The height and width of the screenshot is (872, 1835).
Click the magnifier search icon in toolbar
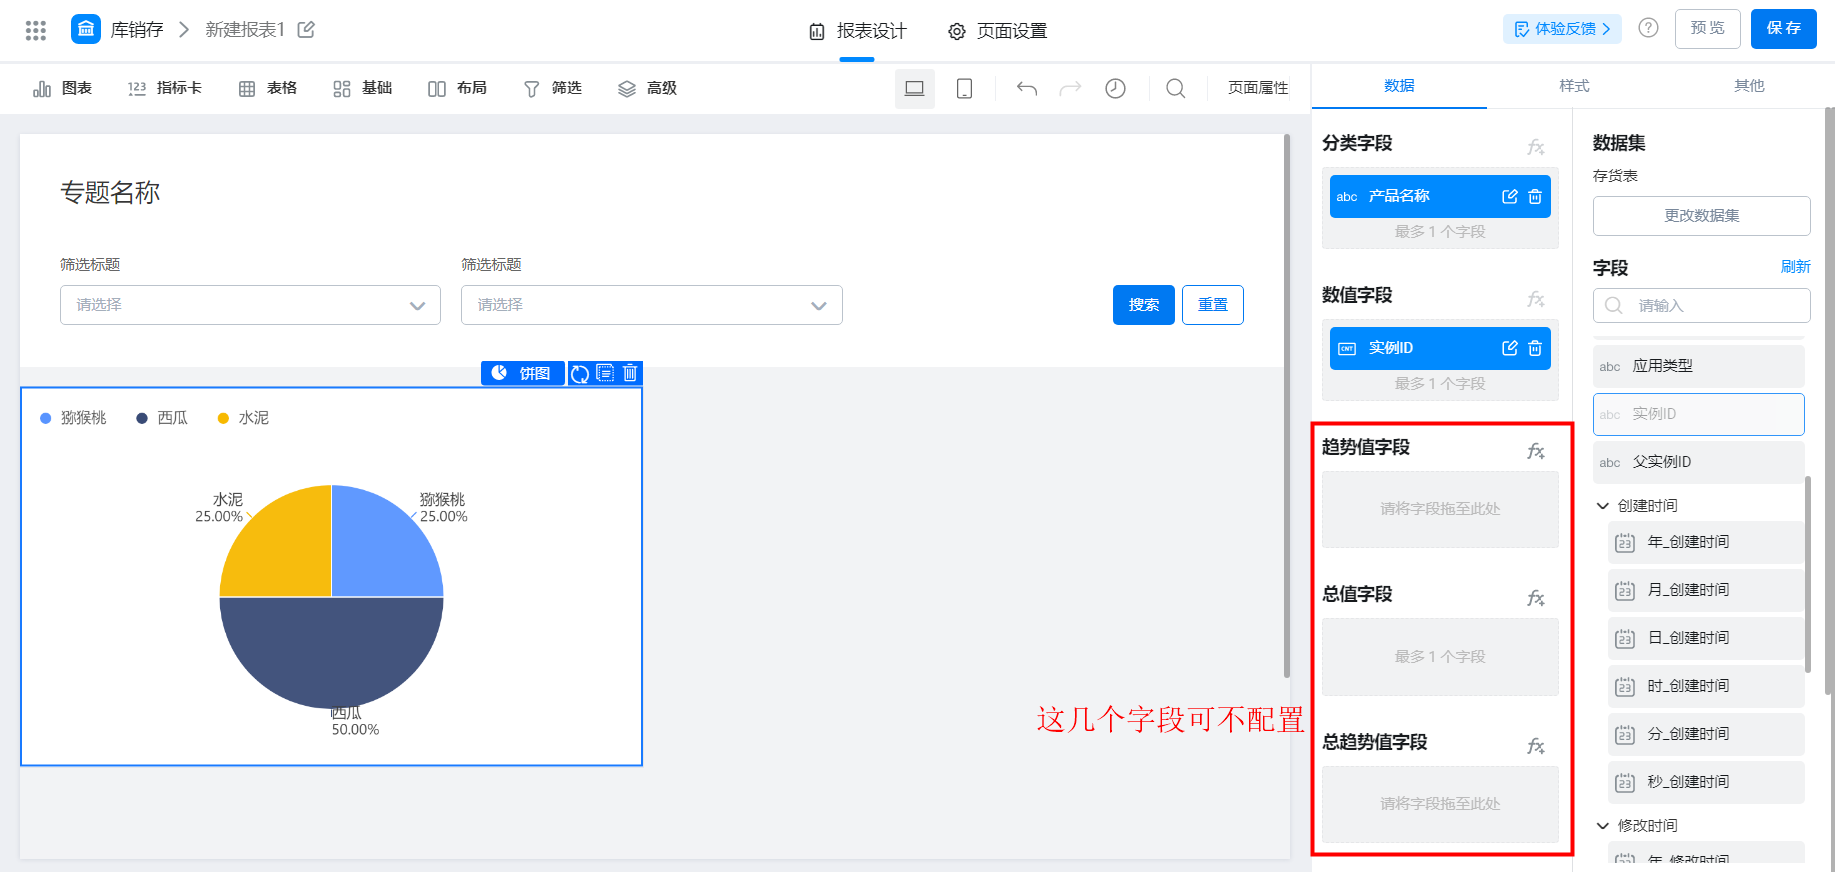[x=1176, y=89]
